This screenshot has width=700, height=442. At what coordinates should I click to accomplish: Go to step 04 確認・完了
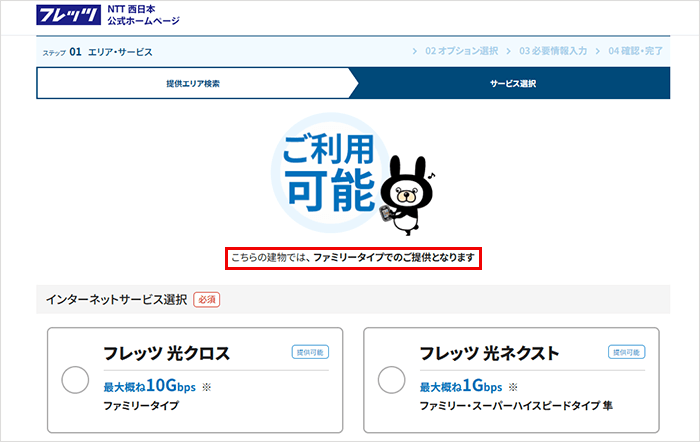(637, 51)
